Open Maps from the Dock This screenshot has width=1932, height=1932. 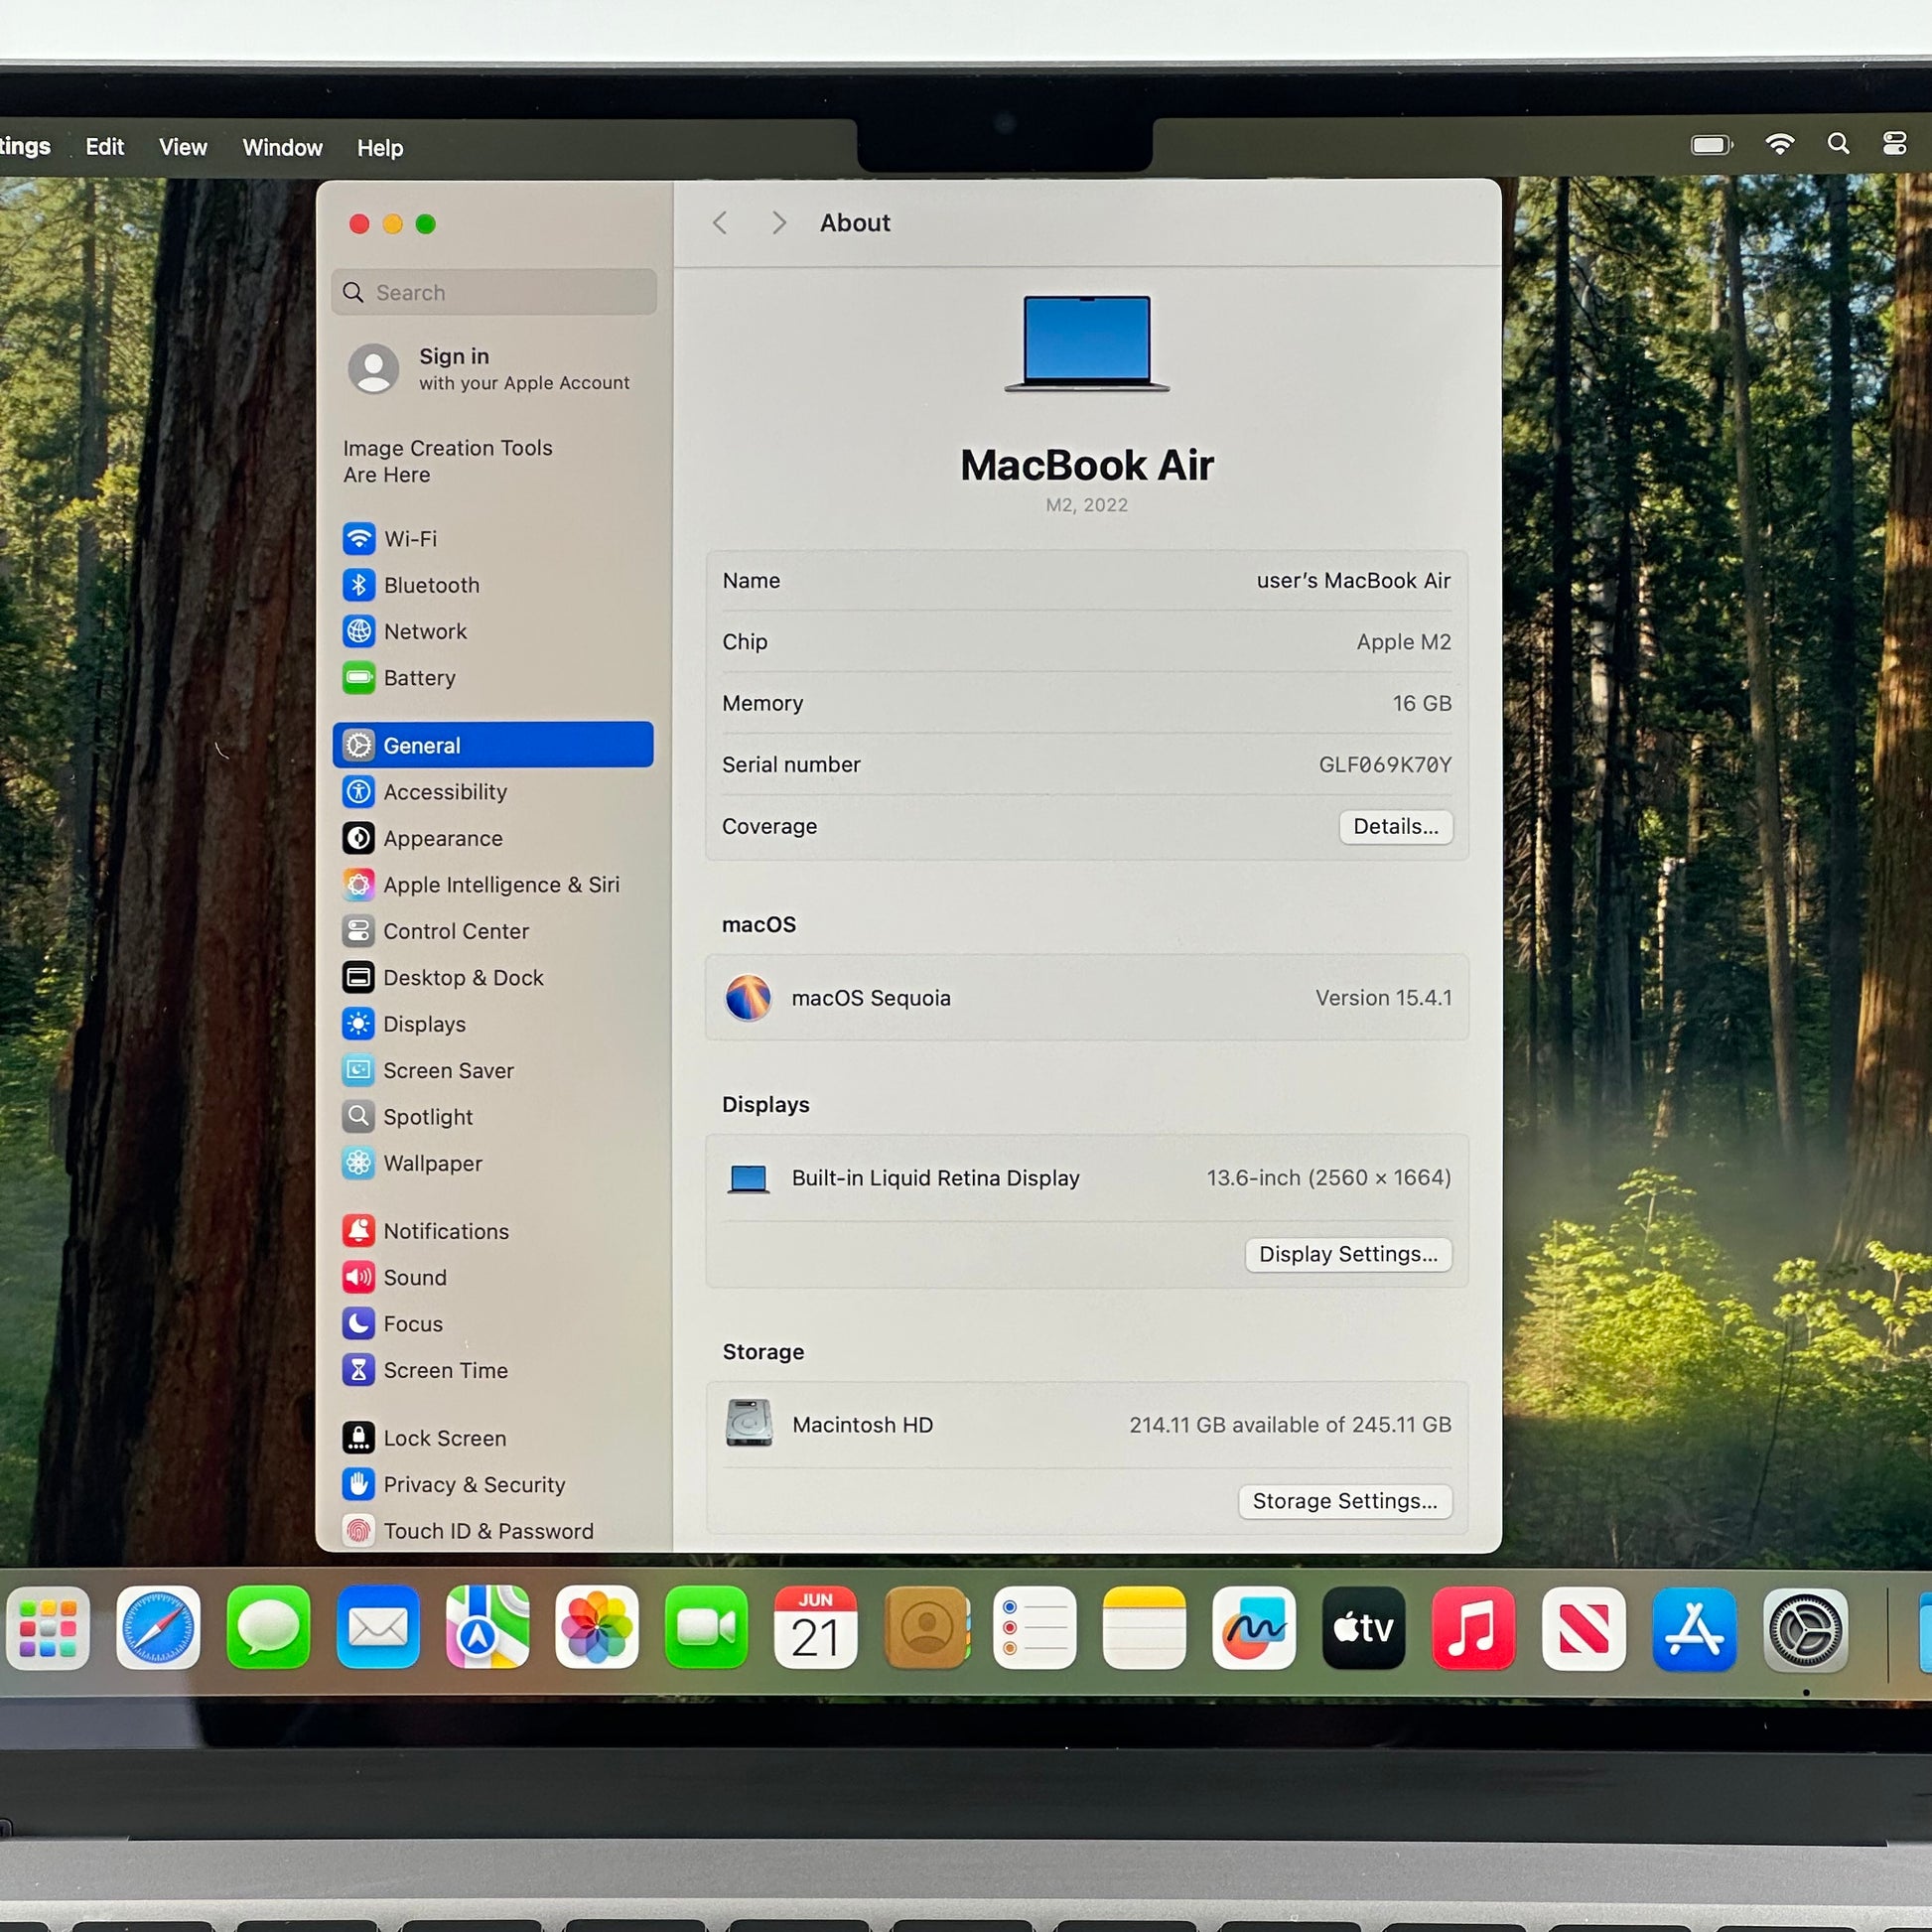[487, 1627]
